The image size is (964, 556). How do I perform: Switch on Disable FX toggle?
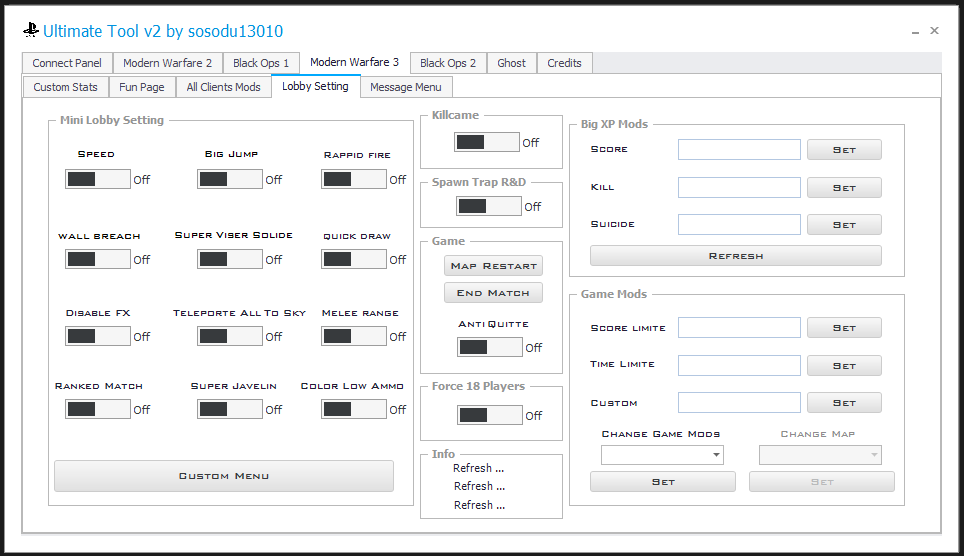click(x=98, y=336)
